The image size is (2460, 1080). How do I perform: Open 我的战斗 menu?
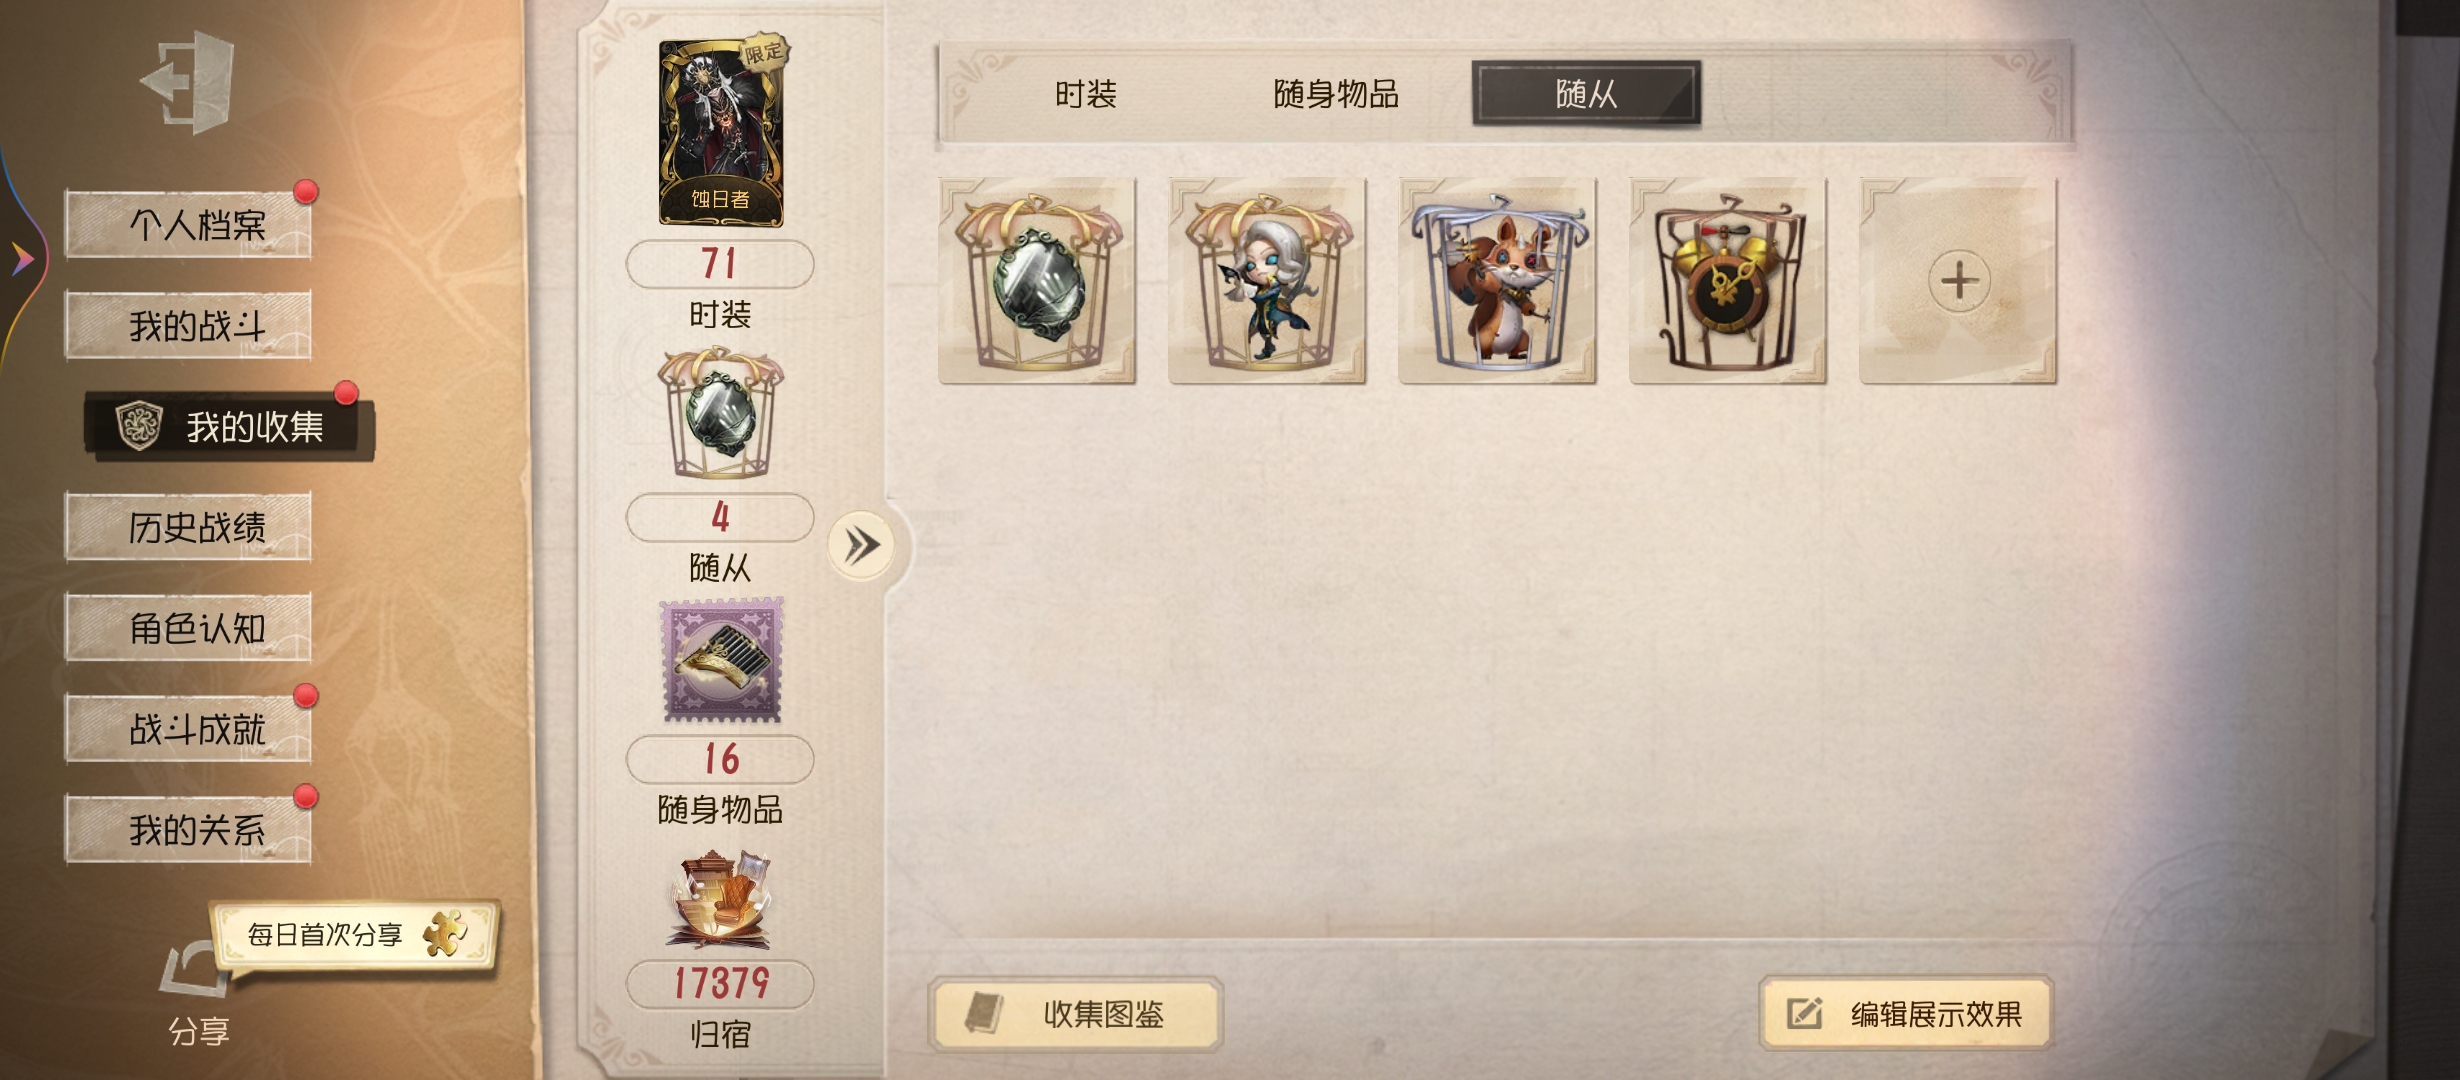pos(188,325)
